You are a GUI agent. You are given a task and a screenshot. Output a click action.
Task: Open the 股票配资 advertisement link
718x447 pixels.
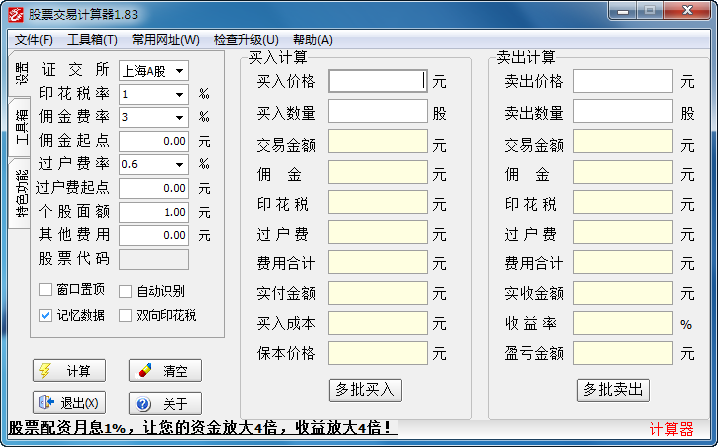[x=203, y=428]
